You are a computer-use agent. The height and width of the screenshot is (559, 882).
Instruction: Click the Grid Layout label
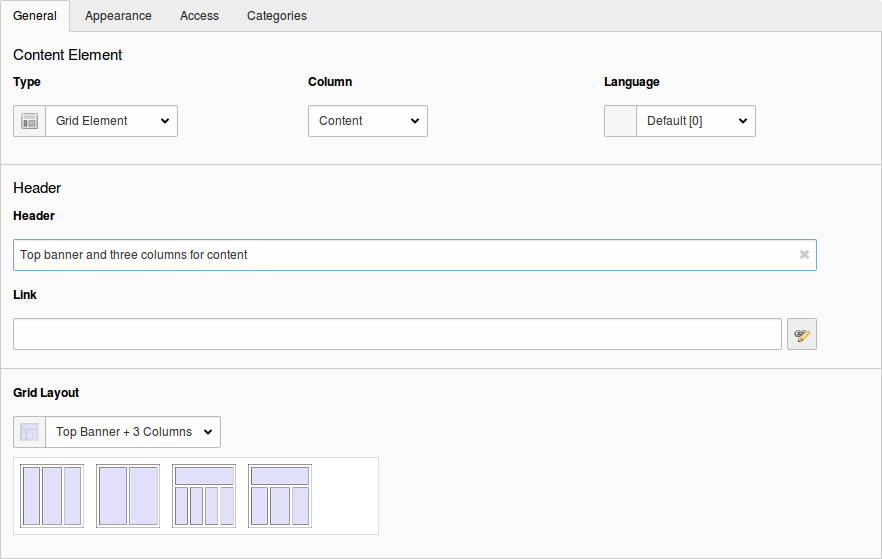point(46,393)
